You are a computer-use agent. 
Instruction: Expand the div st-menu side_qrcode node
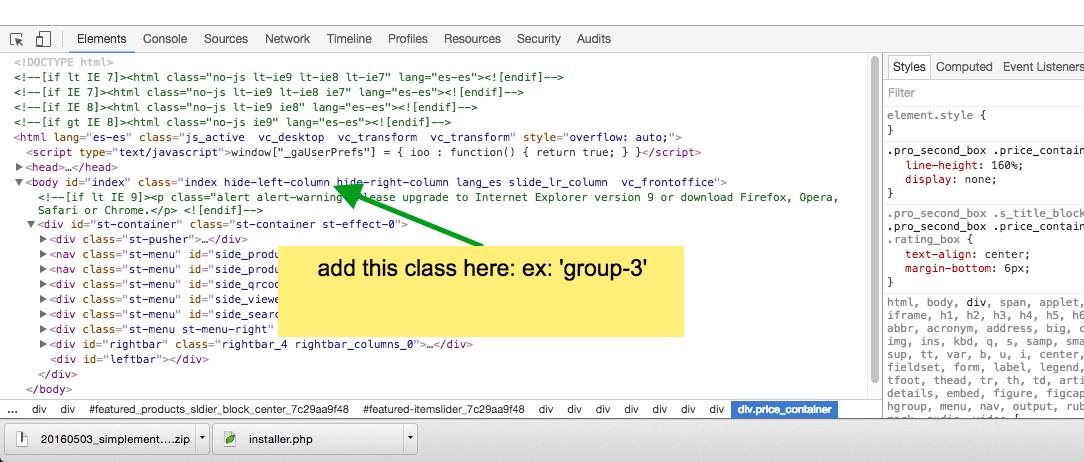pos(44,284)
